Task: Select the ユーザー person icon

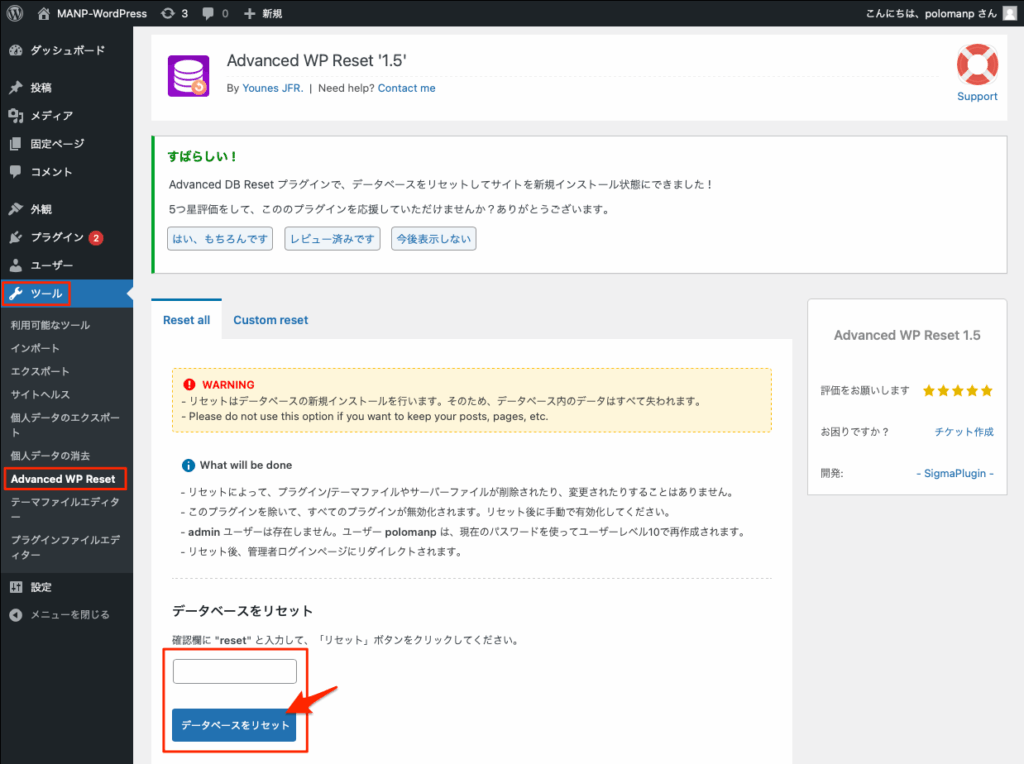Action: pyautogui.click(x=16, y=265)
